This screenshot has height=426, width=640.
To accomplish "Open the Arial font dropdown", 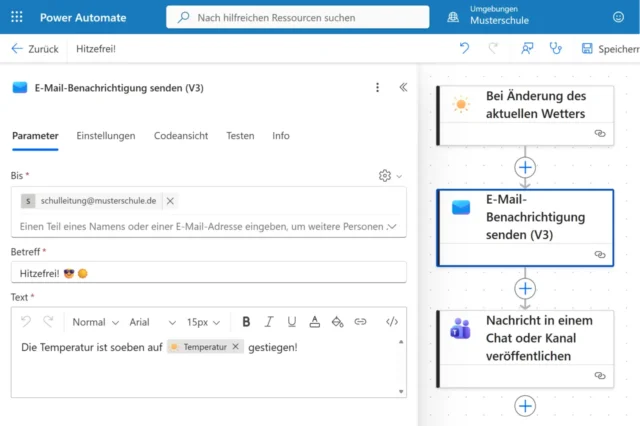I will pyautogui.click(x=152, y=322).
